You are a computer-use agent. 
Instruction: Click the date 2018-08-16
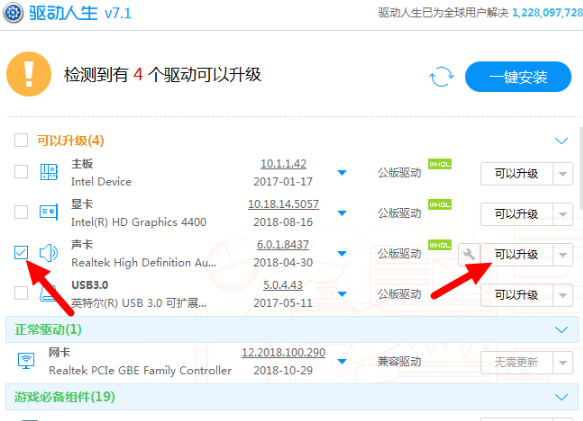(283, 222)
